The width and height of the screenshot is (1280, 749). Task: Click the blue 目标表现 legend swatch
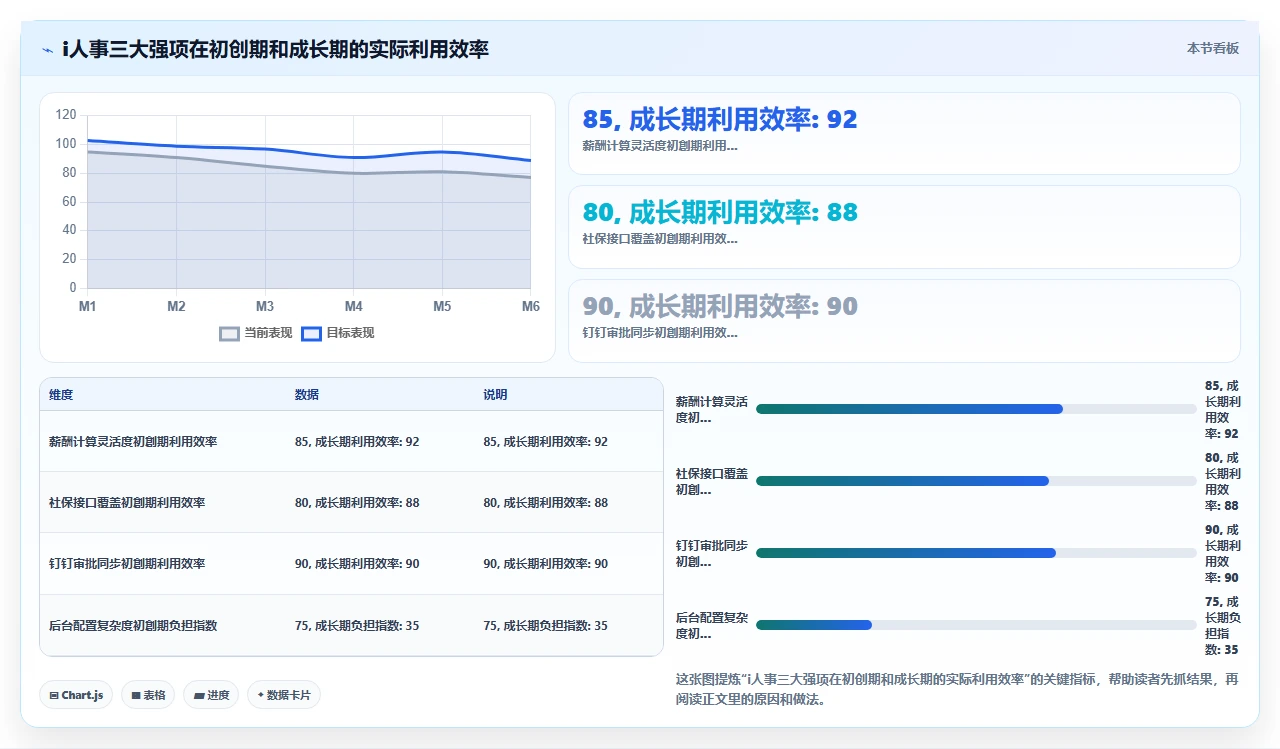(311, 334)
